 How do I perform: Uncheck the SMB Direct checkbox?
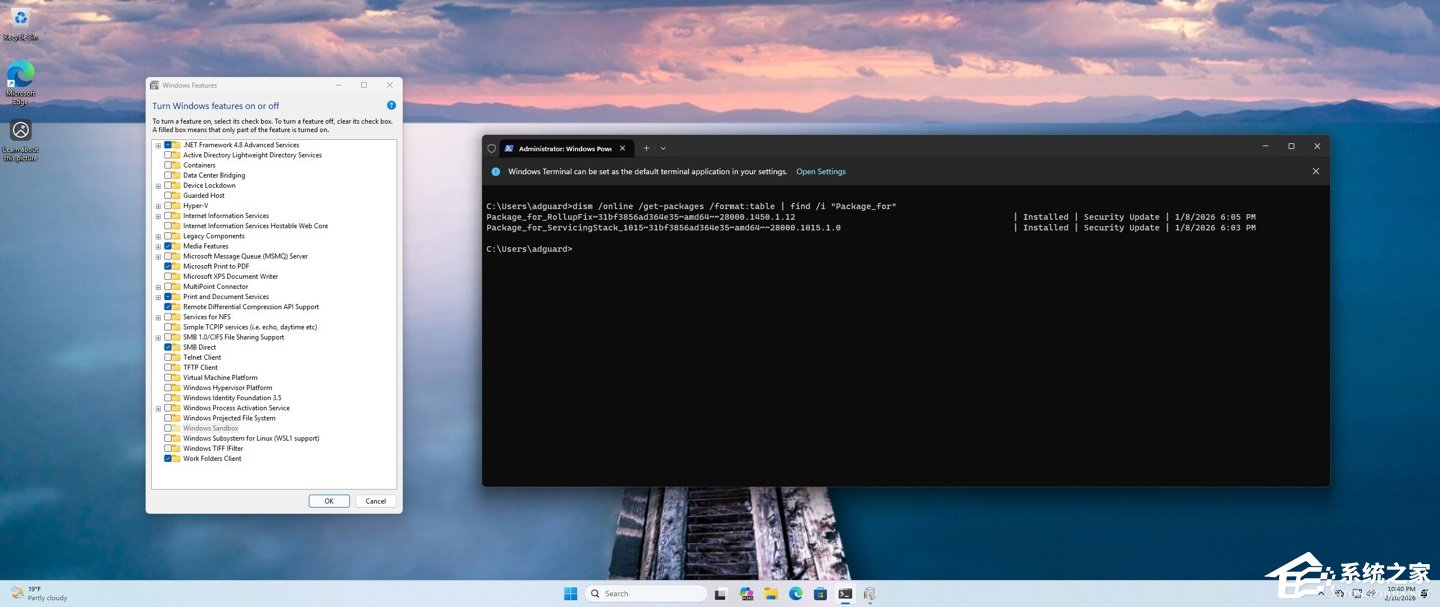[168, 347]
